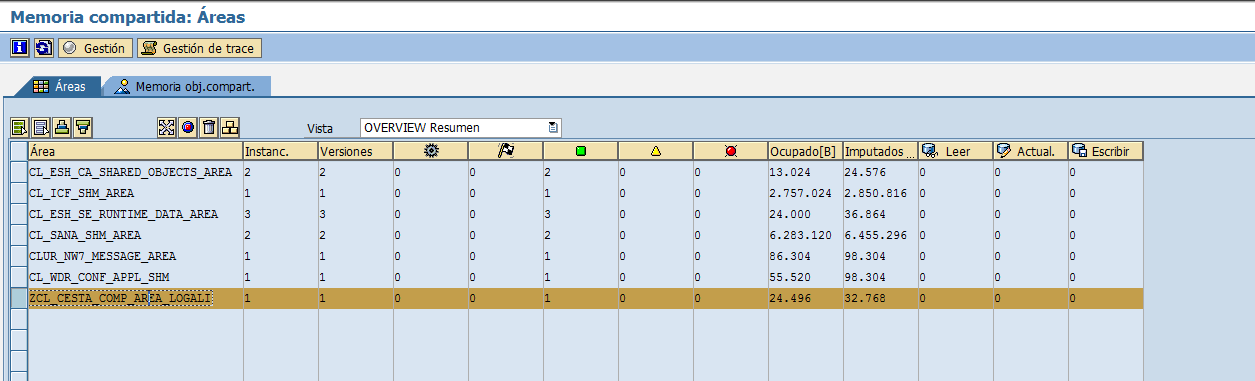Click Instanc. value 3 for CL_ESH_SE_RUNTIME_DATA_AREA
The height and width of the screenshot is (381, 1255).
coord(280,214)
